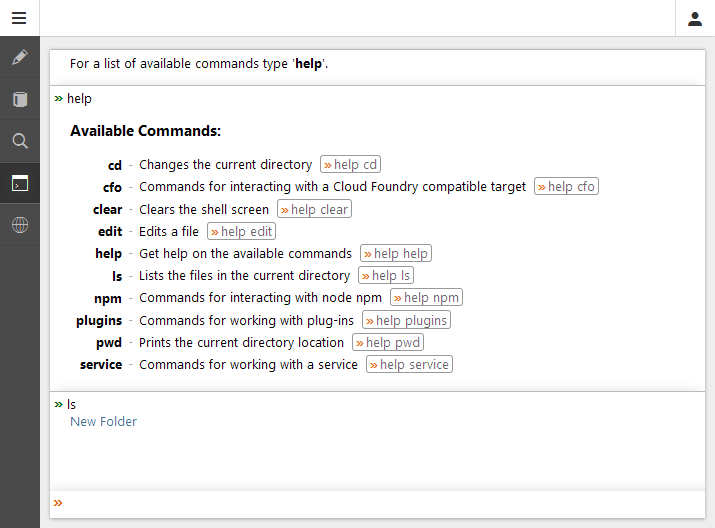Run the 'help npm' command button
Viewport: 715px width, 528px height.
[x=426, y=298]
